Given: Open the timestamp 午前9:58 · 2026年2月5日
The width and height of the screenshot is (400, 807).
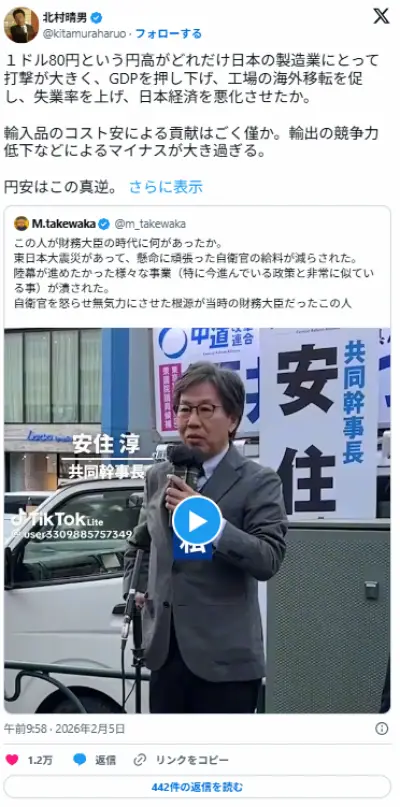Looking at the screenshot, I should [x=65, y=728].
